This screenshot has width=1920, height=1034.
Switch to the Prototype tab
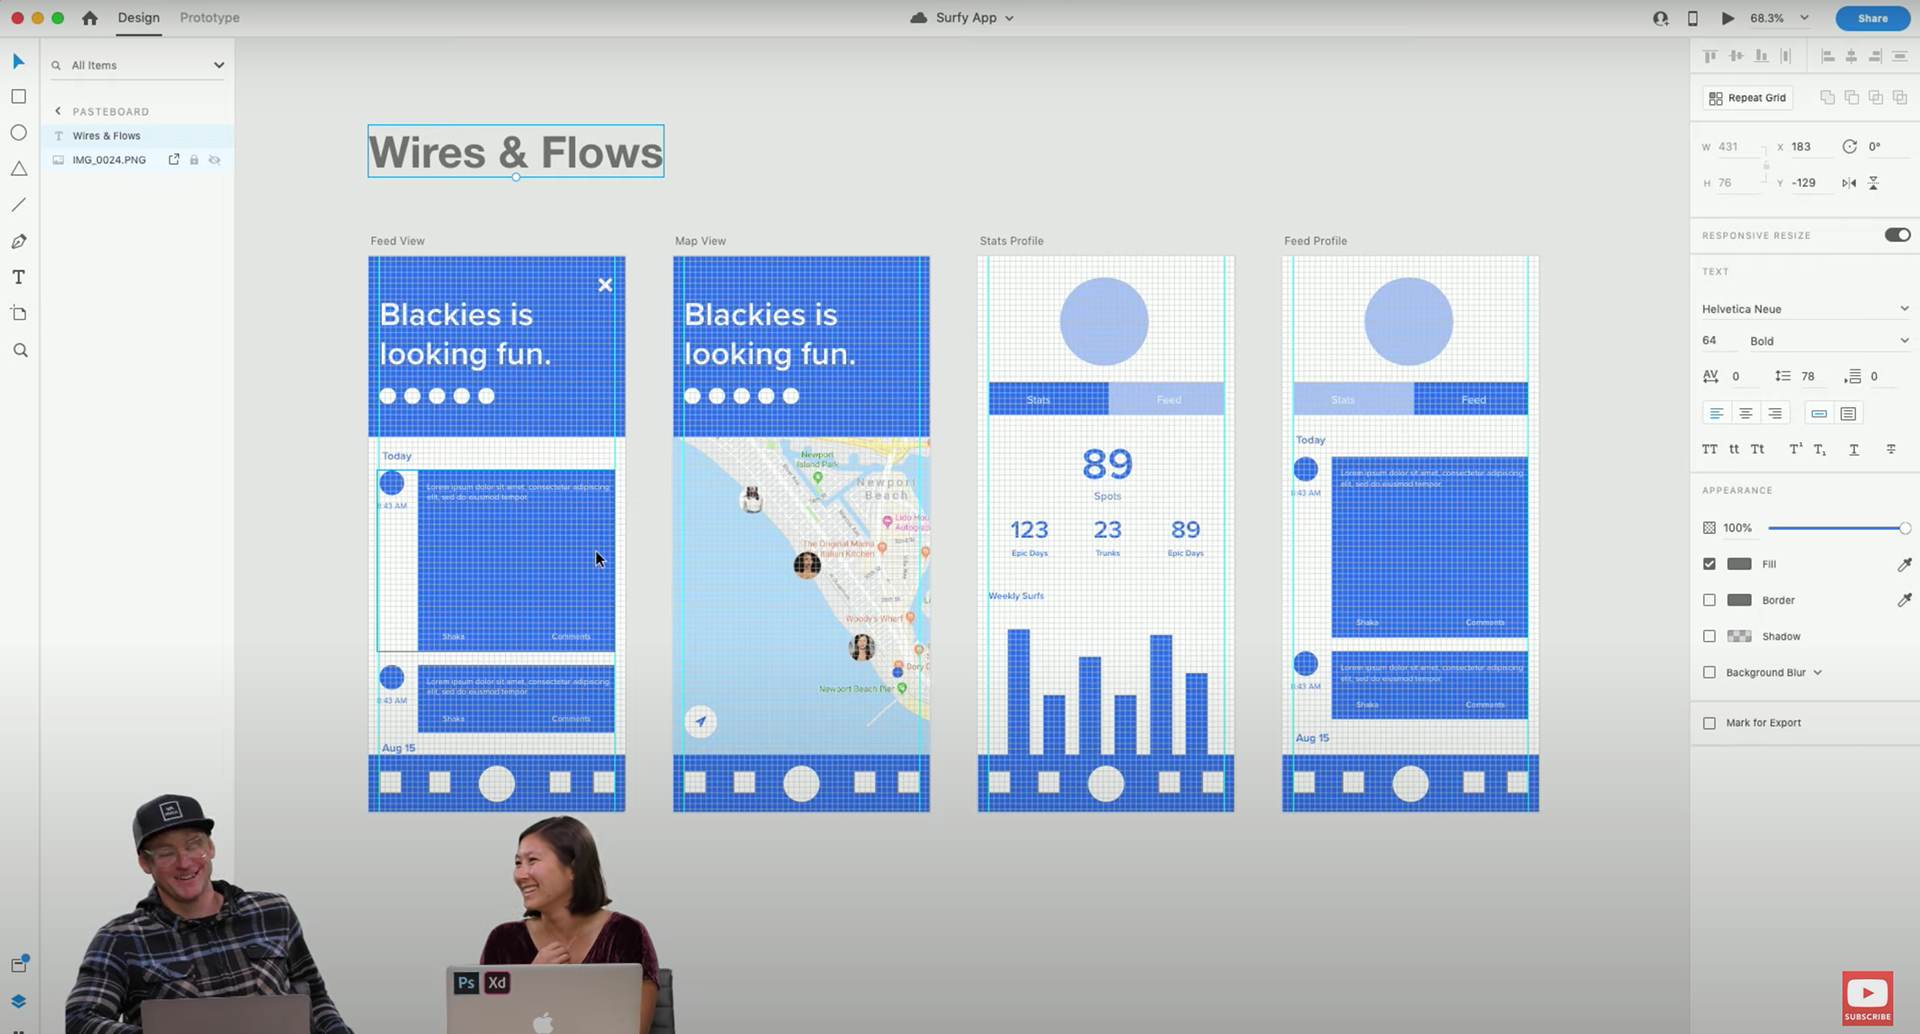click(210, 18)
